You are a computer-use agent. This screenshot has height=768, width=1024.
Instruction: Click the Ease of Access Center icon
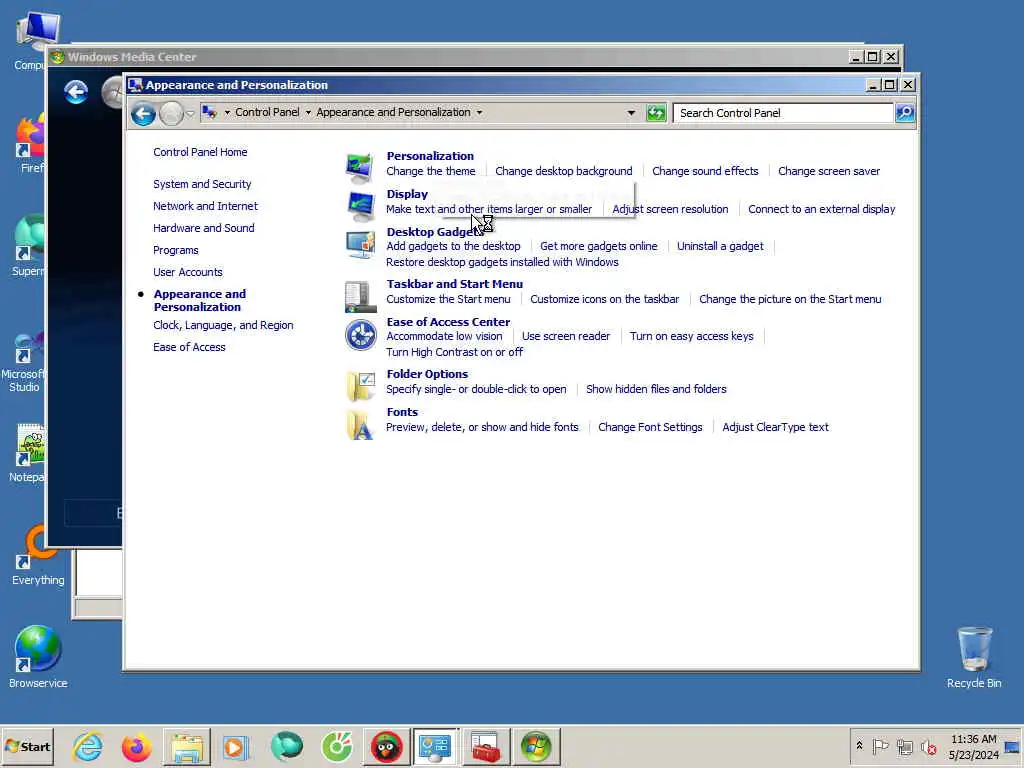360,334
